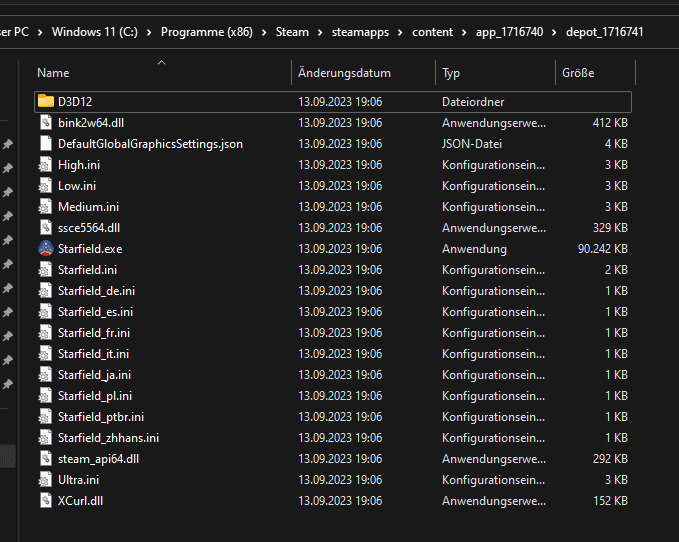Click the Starfield_pl.ini file icon
The image size is (679, 542).
(x=45, y=396)
